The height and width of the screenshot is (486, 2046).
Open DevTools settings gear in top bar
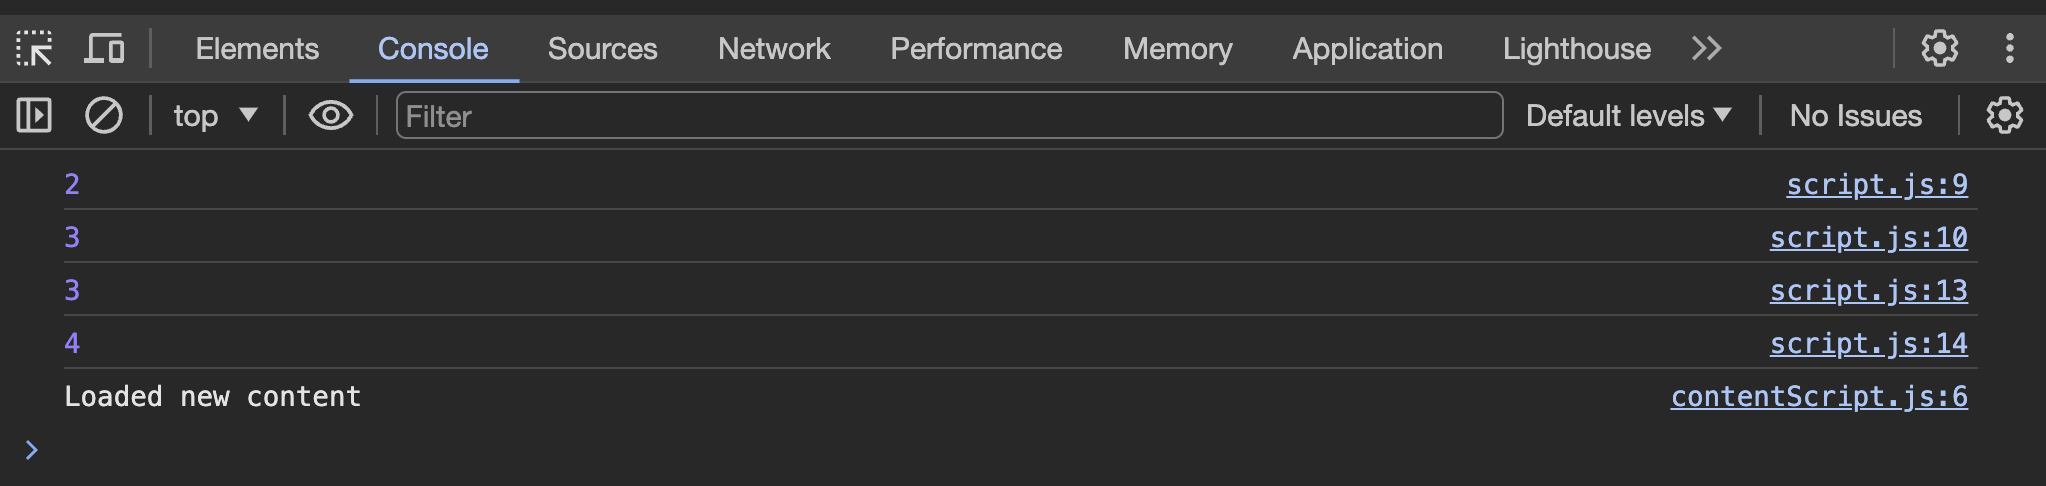1940,48
